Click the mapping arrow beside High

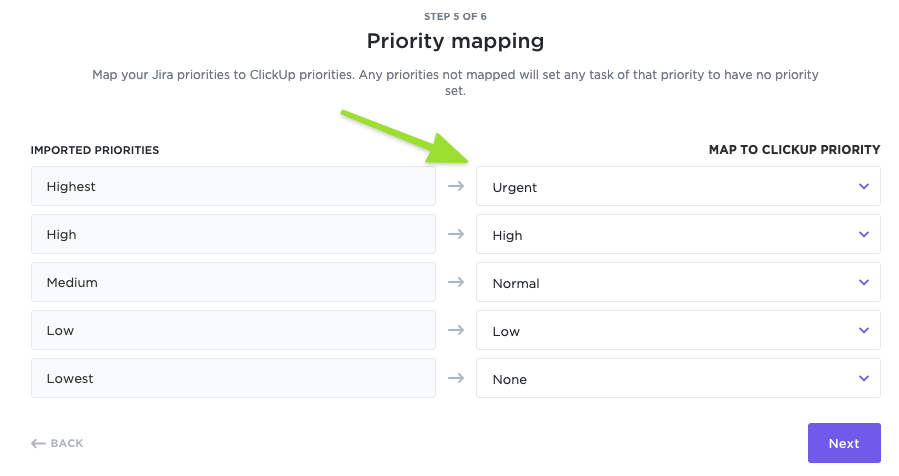pyautogui.click(x=456, y=234)
